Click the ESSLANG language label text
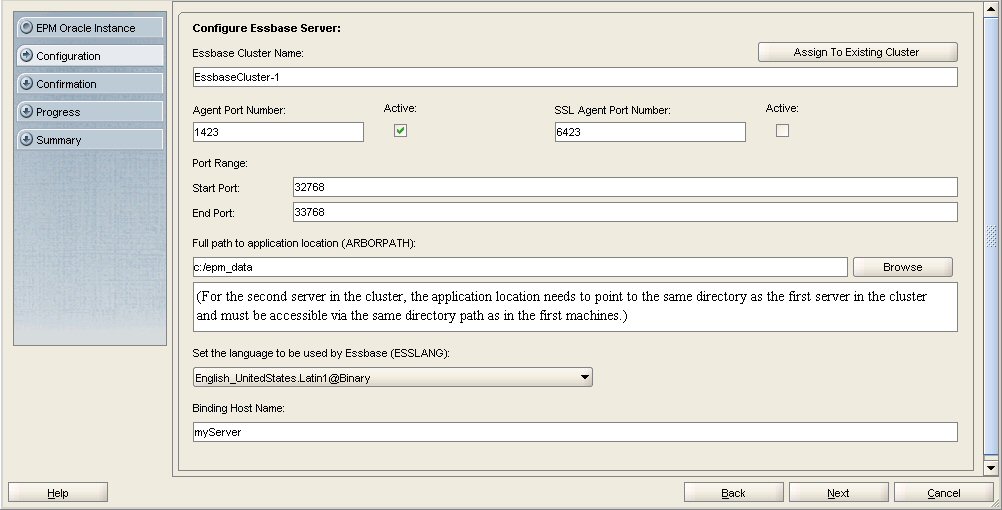The image size is (1002, 510). click(x=321, y=353)
